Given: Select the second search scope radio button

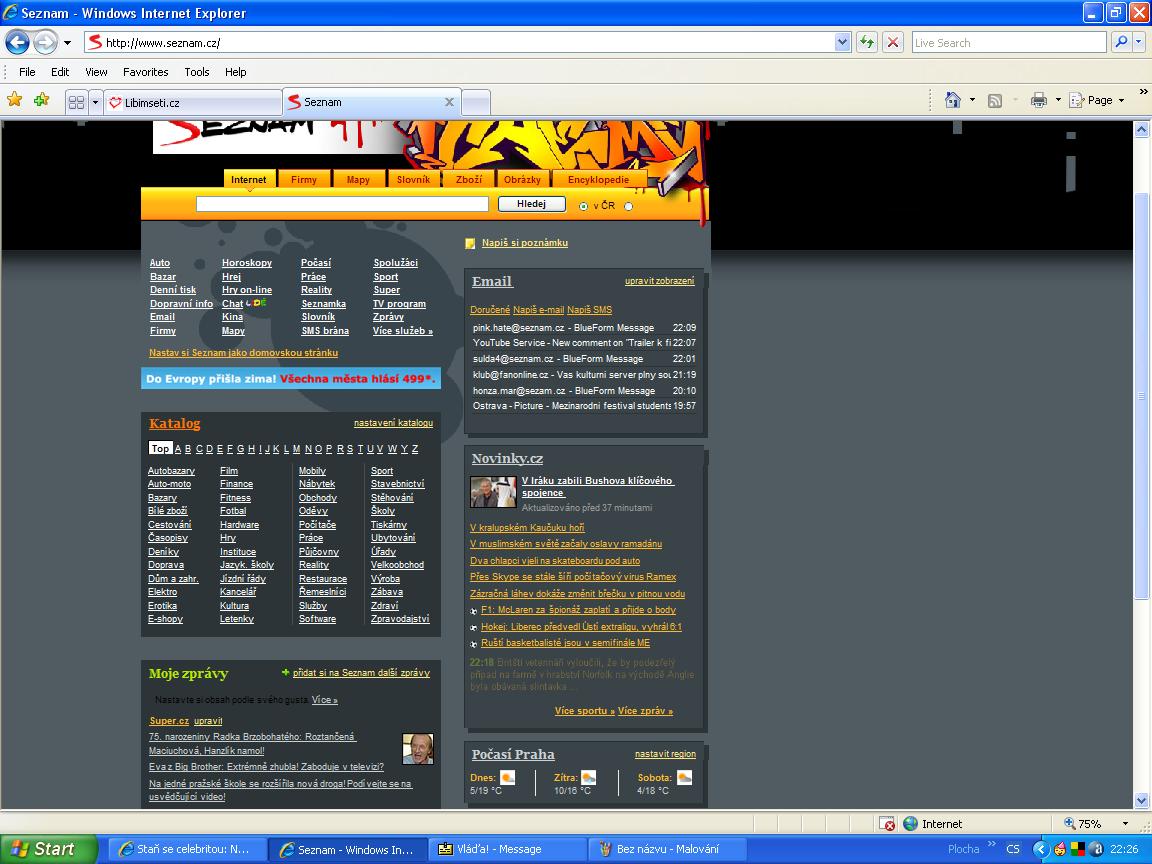Looking at the screenshot, I should pyautogui.click(x=628, y=206).
